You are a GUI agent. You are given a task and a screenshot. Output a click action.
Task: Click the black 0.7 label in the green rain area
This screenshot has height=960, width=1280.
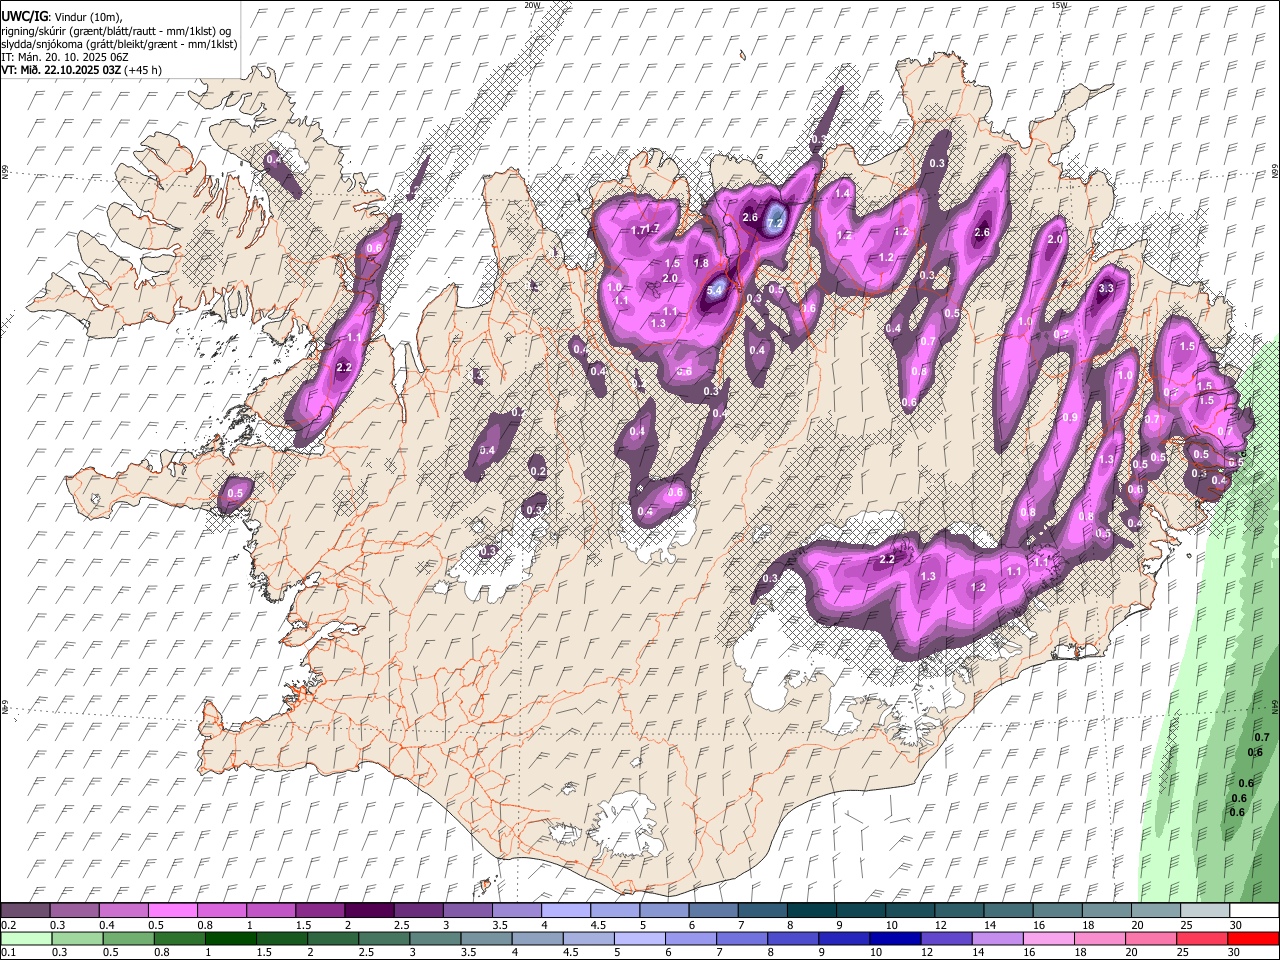point(1261,737)
